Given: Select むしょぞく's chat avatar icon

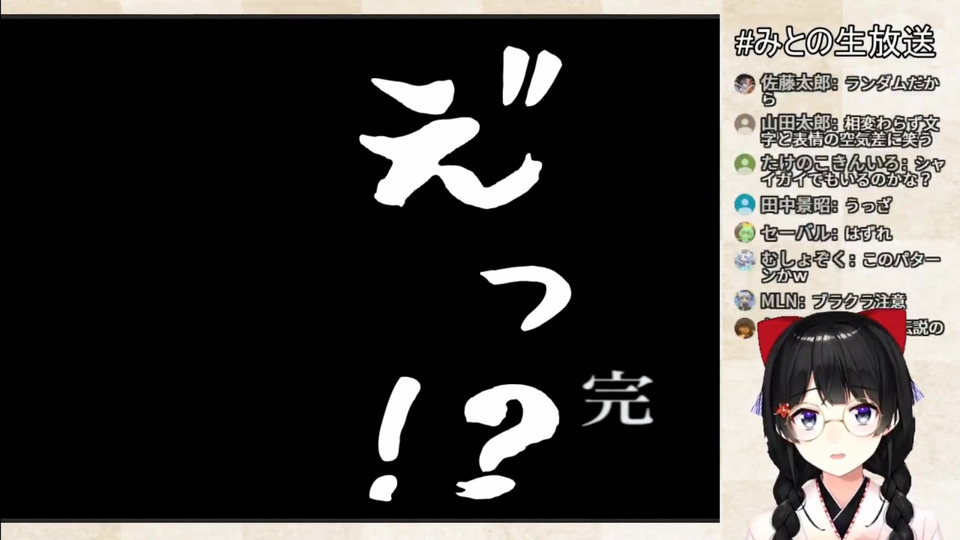Looking at the screenshot, I should click(744, 260).
